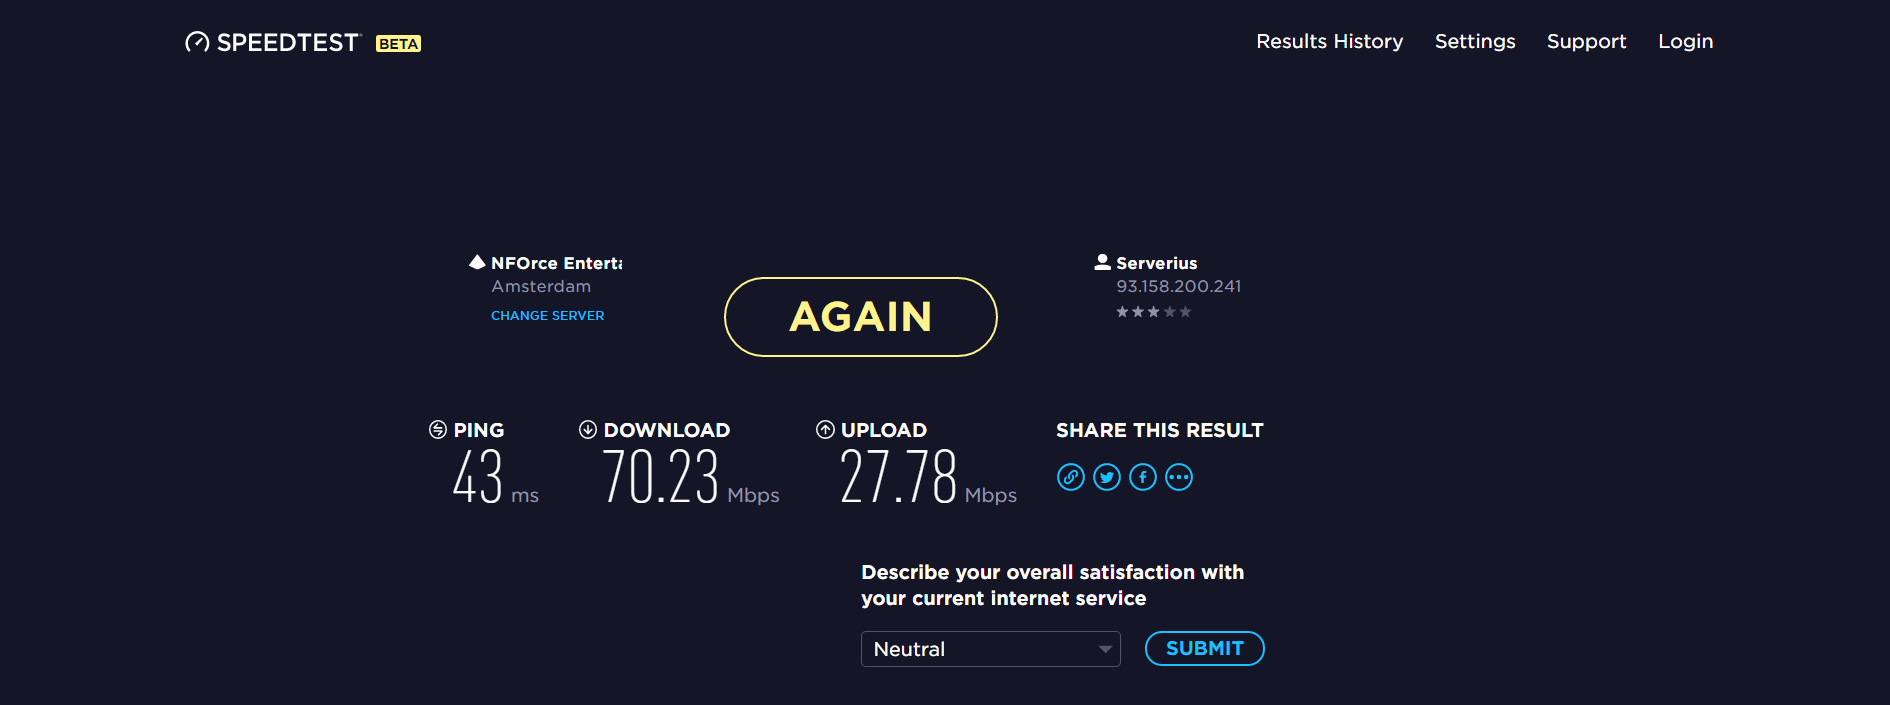Share result on Facebook icon
The height and width of the screenshot is (705, 1890).
pos(1142,477)
